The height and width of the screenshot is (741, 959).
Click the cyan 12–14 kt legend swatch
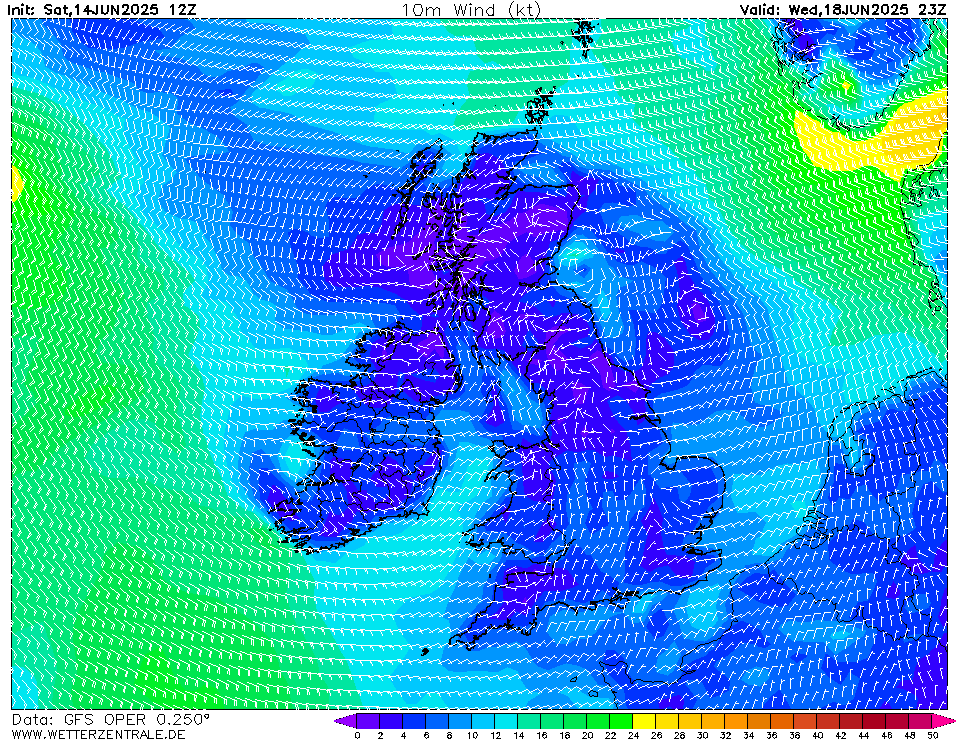pos(506,721)
